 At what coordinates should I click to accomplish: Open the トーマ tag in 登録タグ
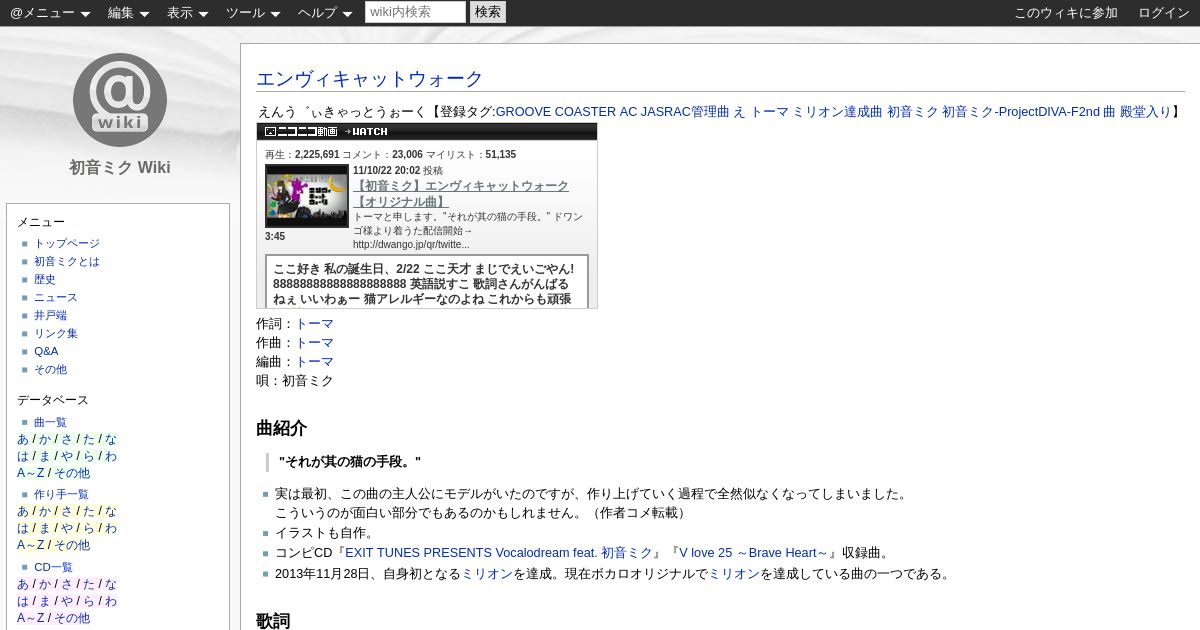pos(769,112)
